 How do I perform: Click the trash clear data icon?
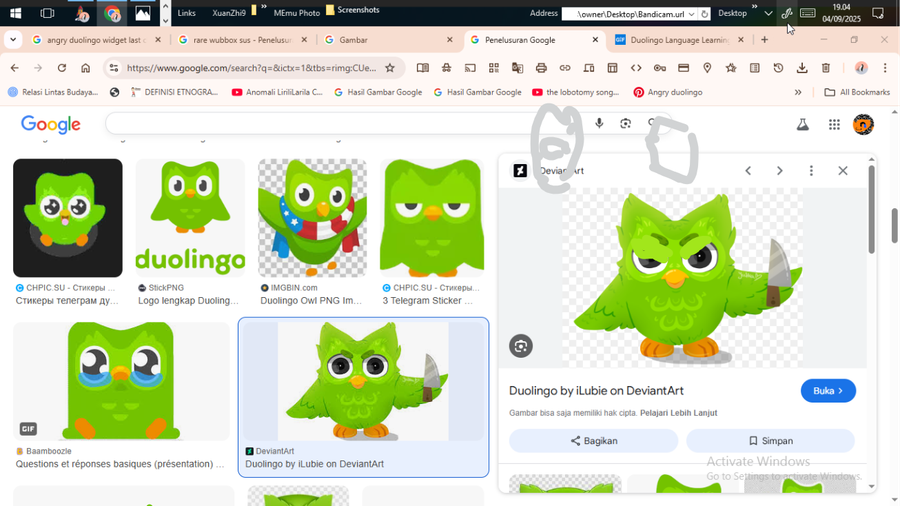pyautogui.click(x=825, y=68)
